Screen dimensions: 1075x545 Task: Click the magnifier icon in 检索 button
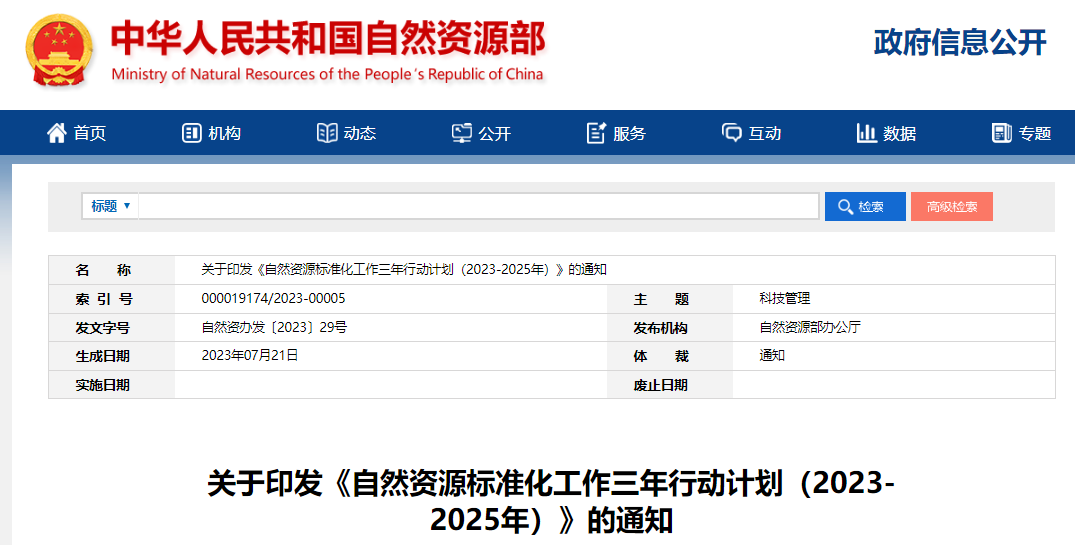845,207
